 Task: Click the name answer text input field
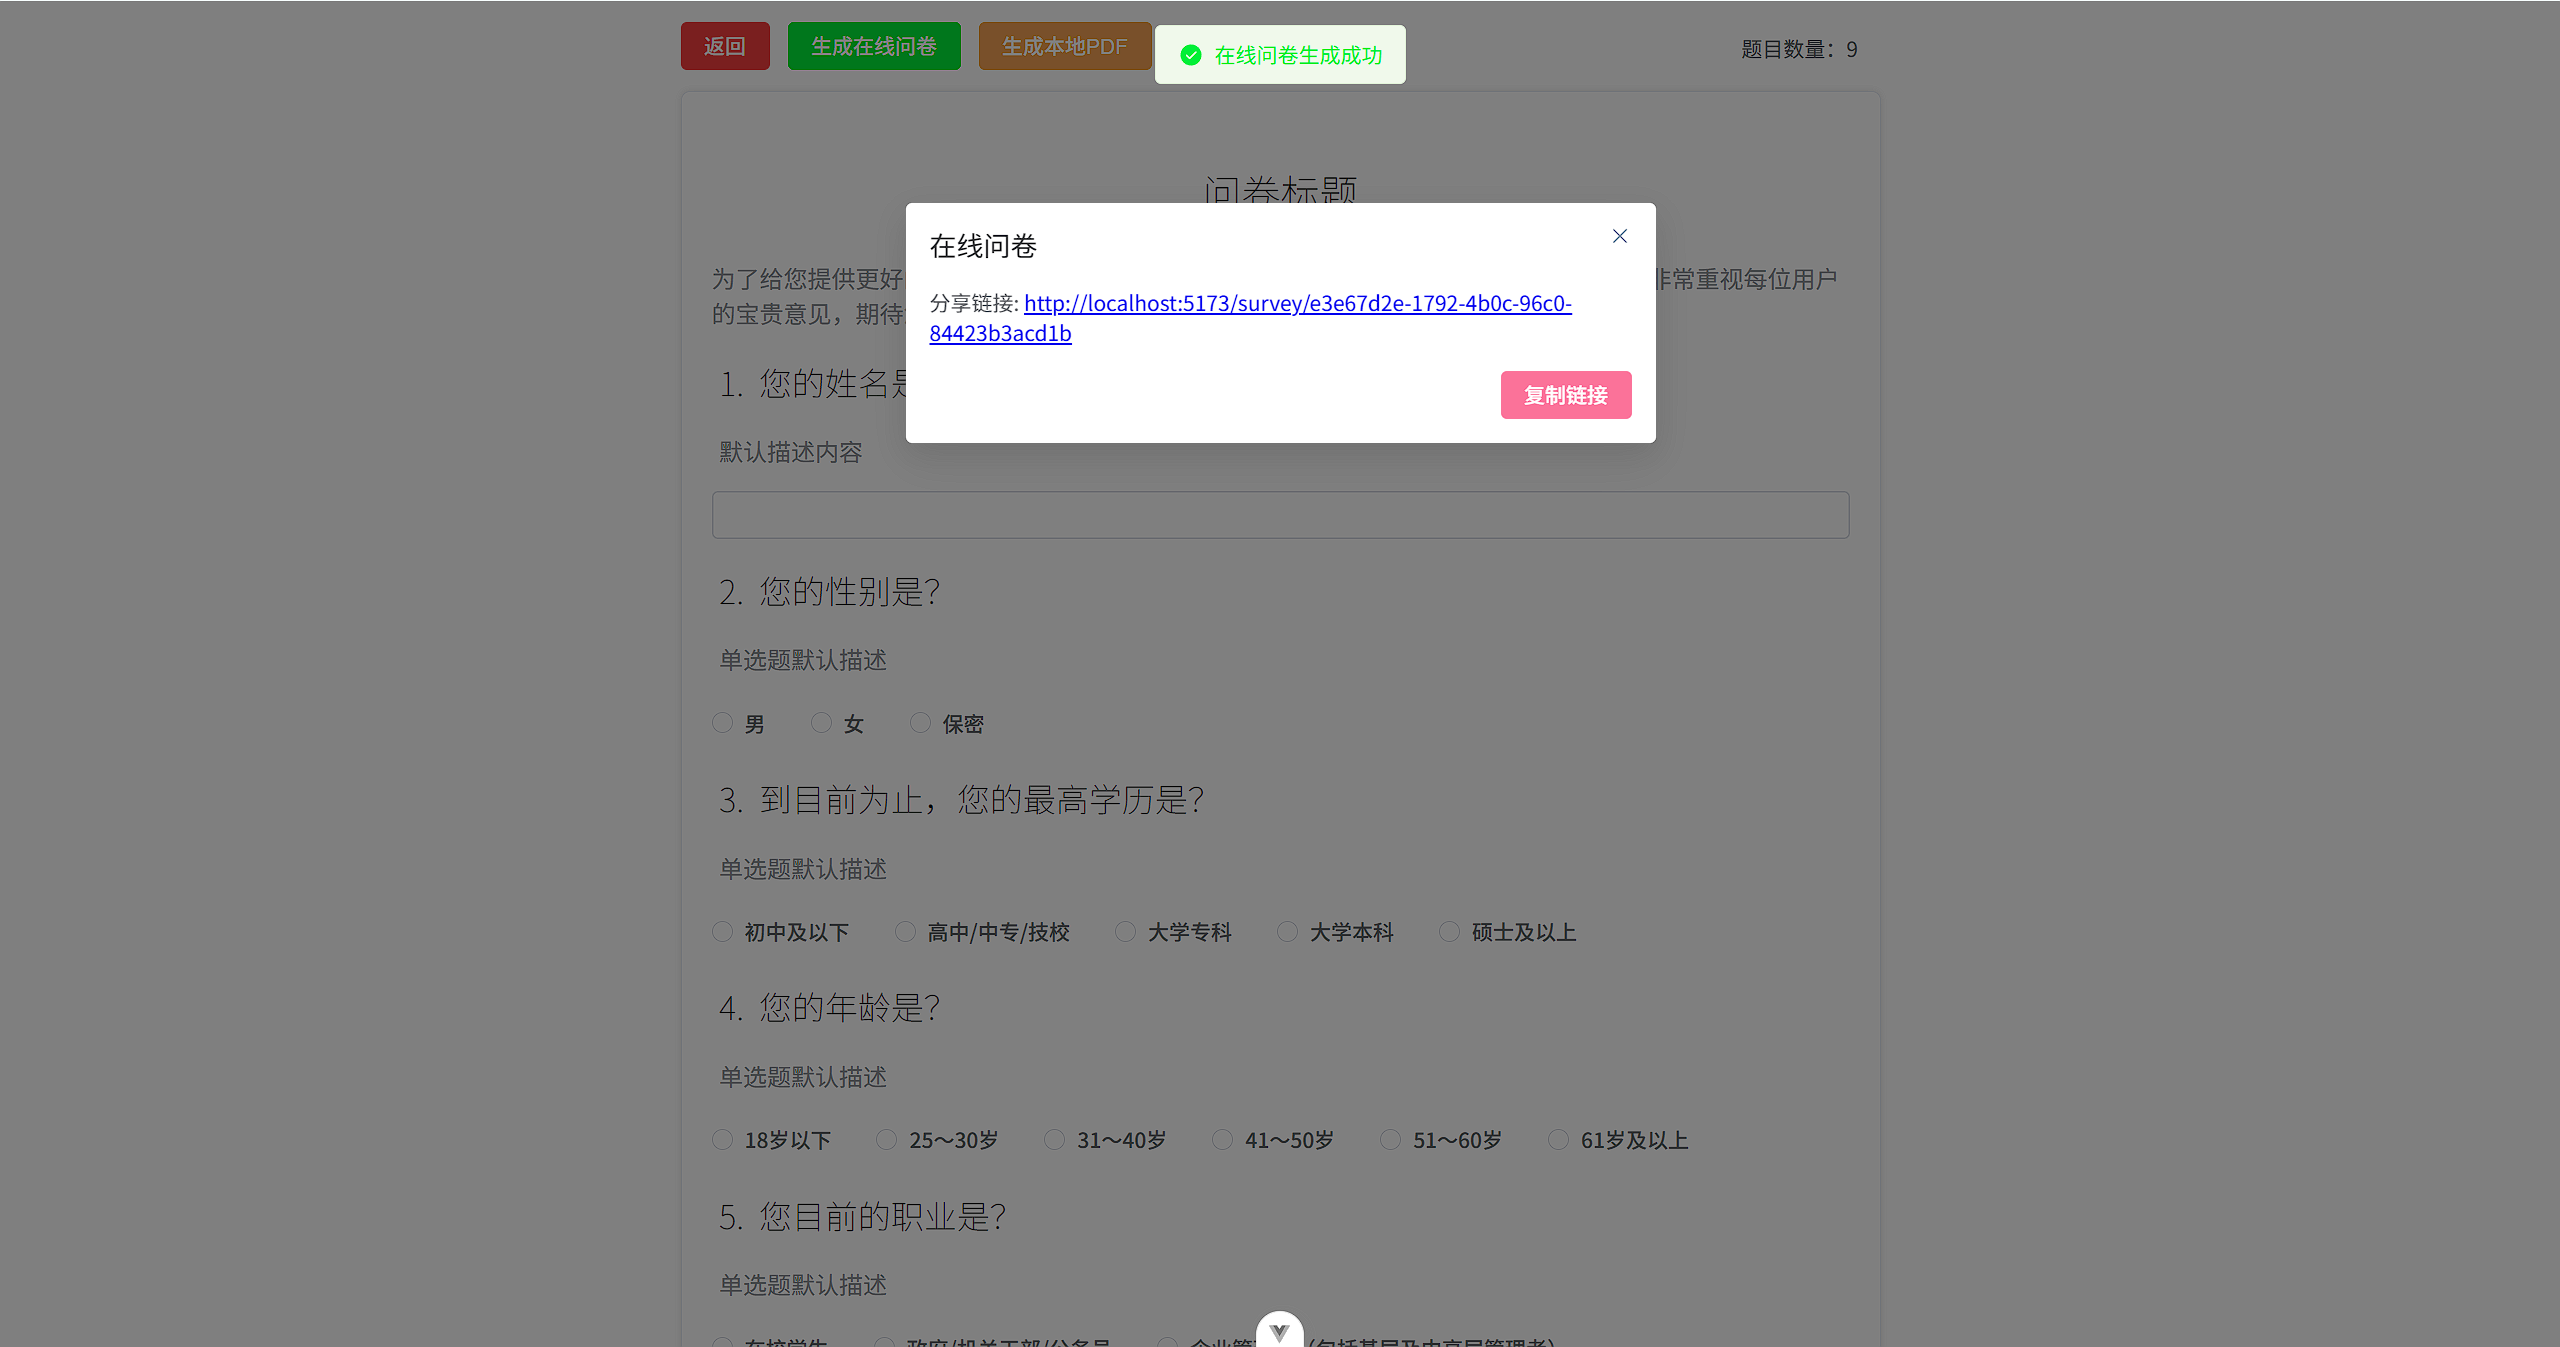click(1280, 515)
